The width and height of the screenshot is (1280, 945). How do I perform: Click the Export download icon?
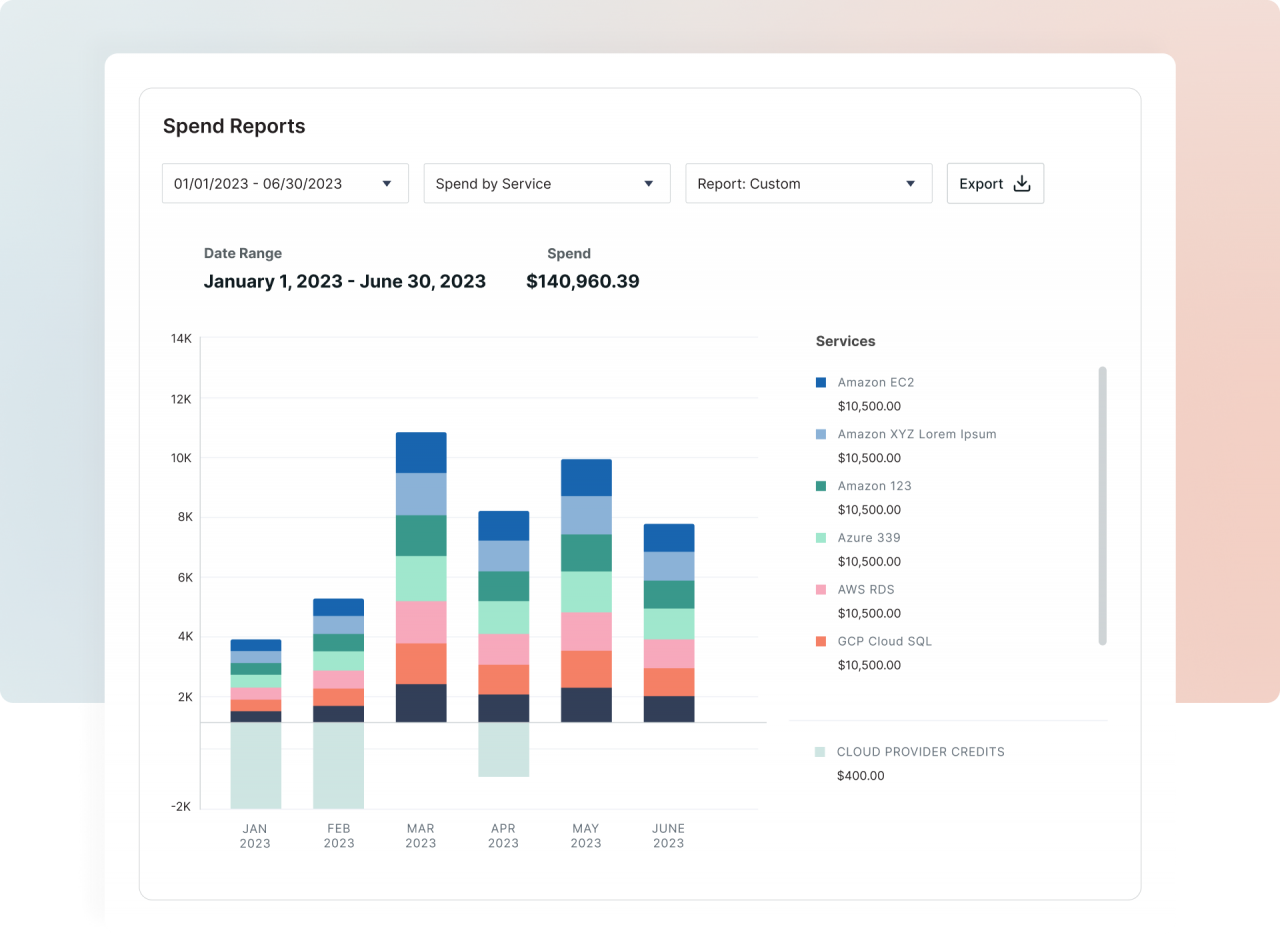point(1021,184)
